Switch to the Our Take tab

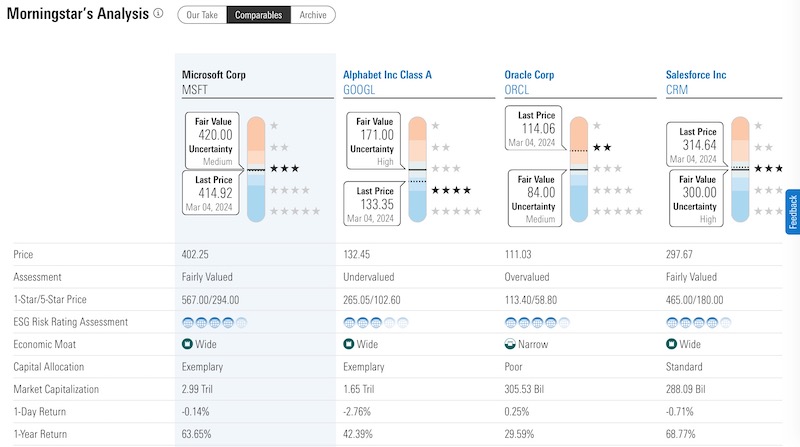click(201, 15)
